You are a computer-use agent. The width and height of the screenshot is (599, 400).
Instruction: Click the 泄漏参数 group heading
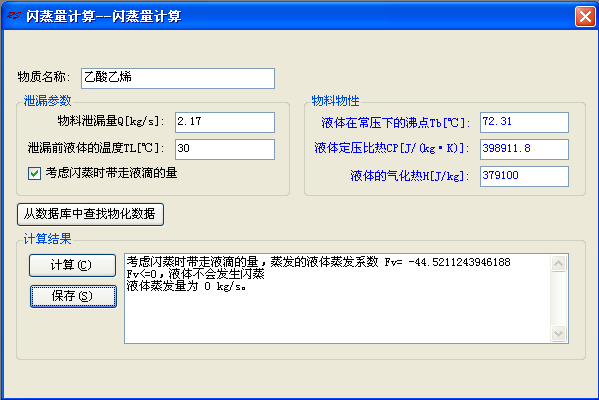tap(47, 101)
